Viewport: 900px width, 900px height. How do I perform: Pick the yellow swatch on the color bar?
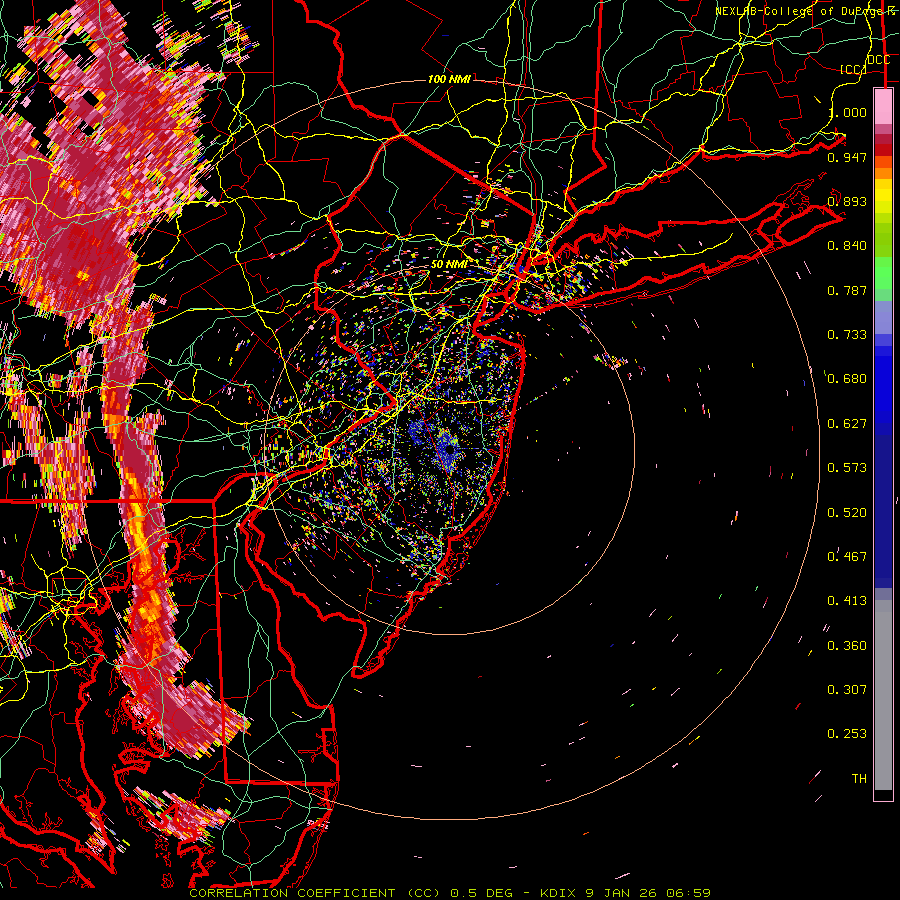tap(883, 196)
